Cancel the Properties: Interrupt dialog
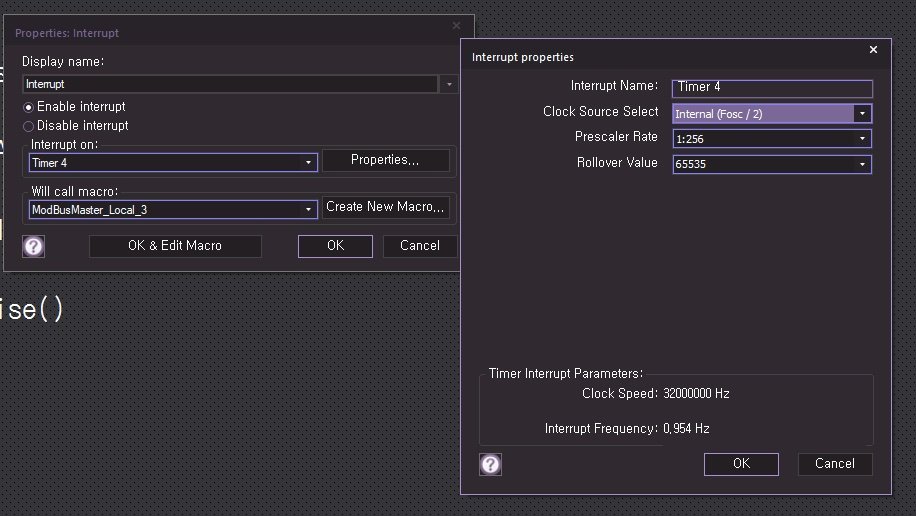This screenshot has height=516, width=916. (419, 246)
